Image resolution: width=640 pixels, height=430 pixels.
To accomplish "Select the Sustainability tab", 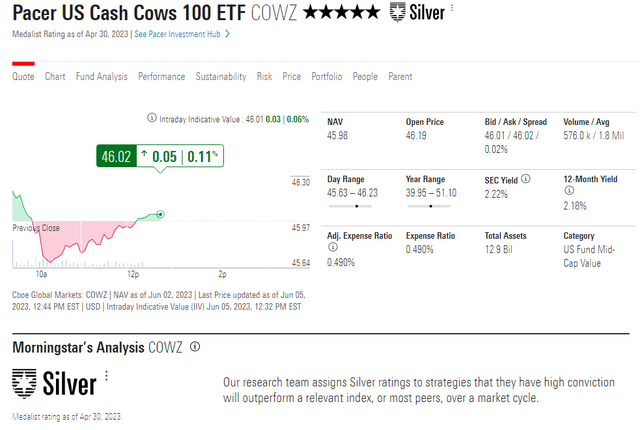I will click(221, 77).
